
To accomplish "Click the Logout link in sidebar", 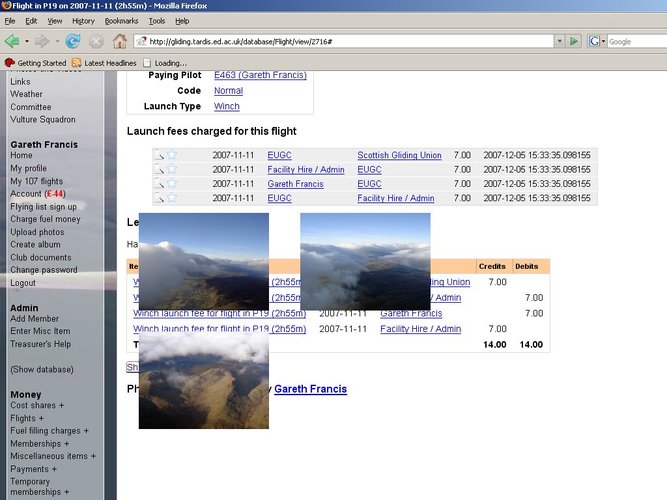I will (23, 283).
